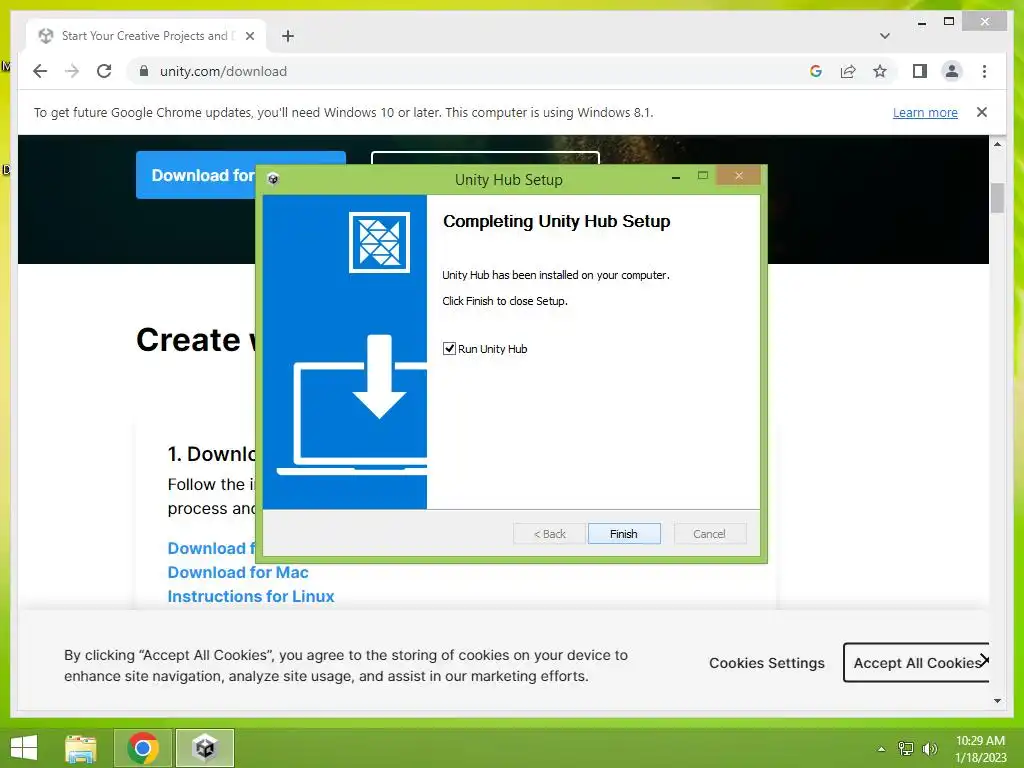The width and height of the screenshot is (1024, 768).
Task: Close the Unity Hub Setup dialog
Action: coord(739,176)
